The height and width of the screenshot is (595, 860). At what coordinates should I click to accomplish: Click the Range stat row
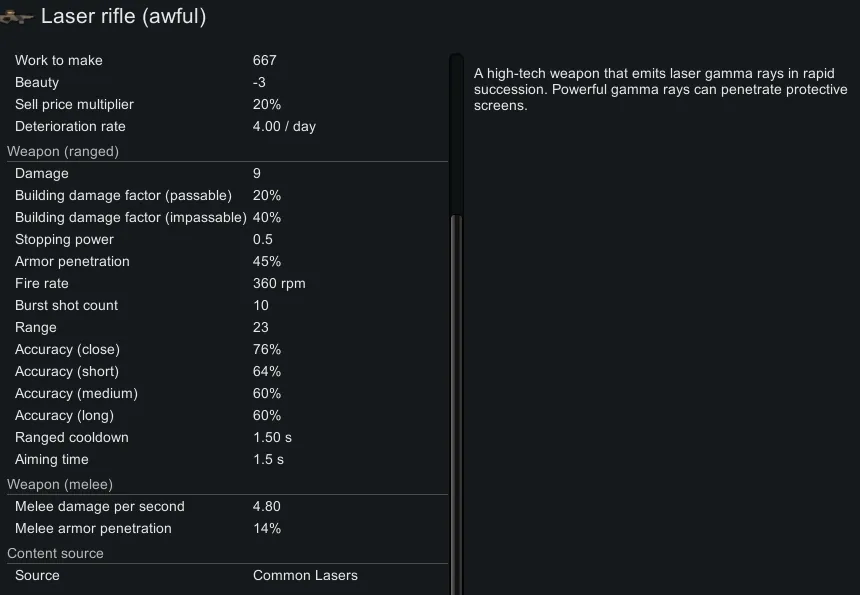pos(225,328)
